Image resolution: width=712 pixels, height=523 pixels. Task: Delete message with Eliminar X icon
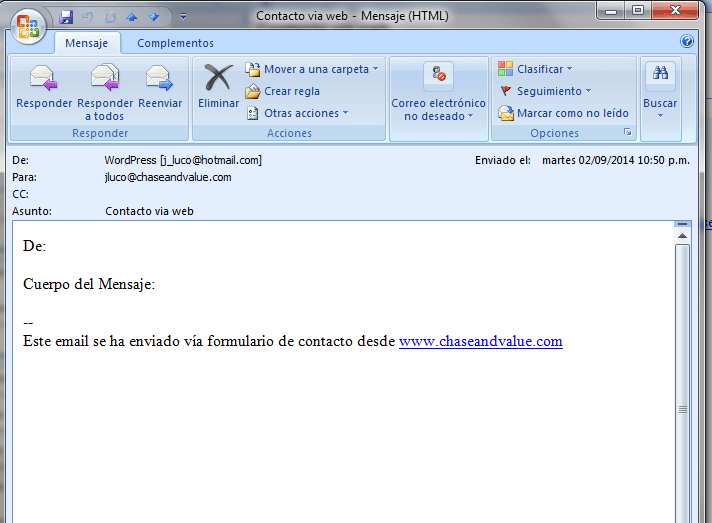click(218, 77)
